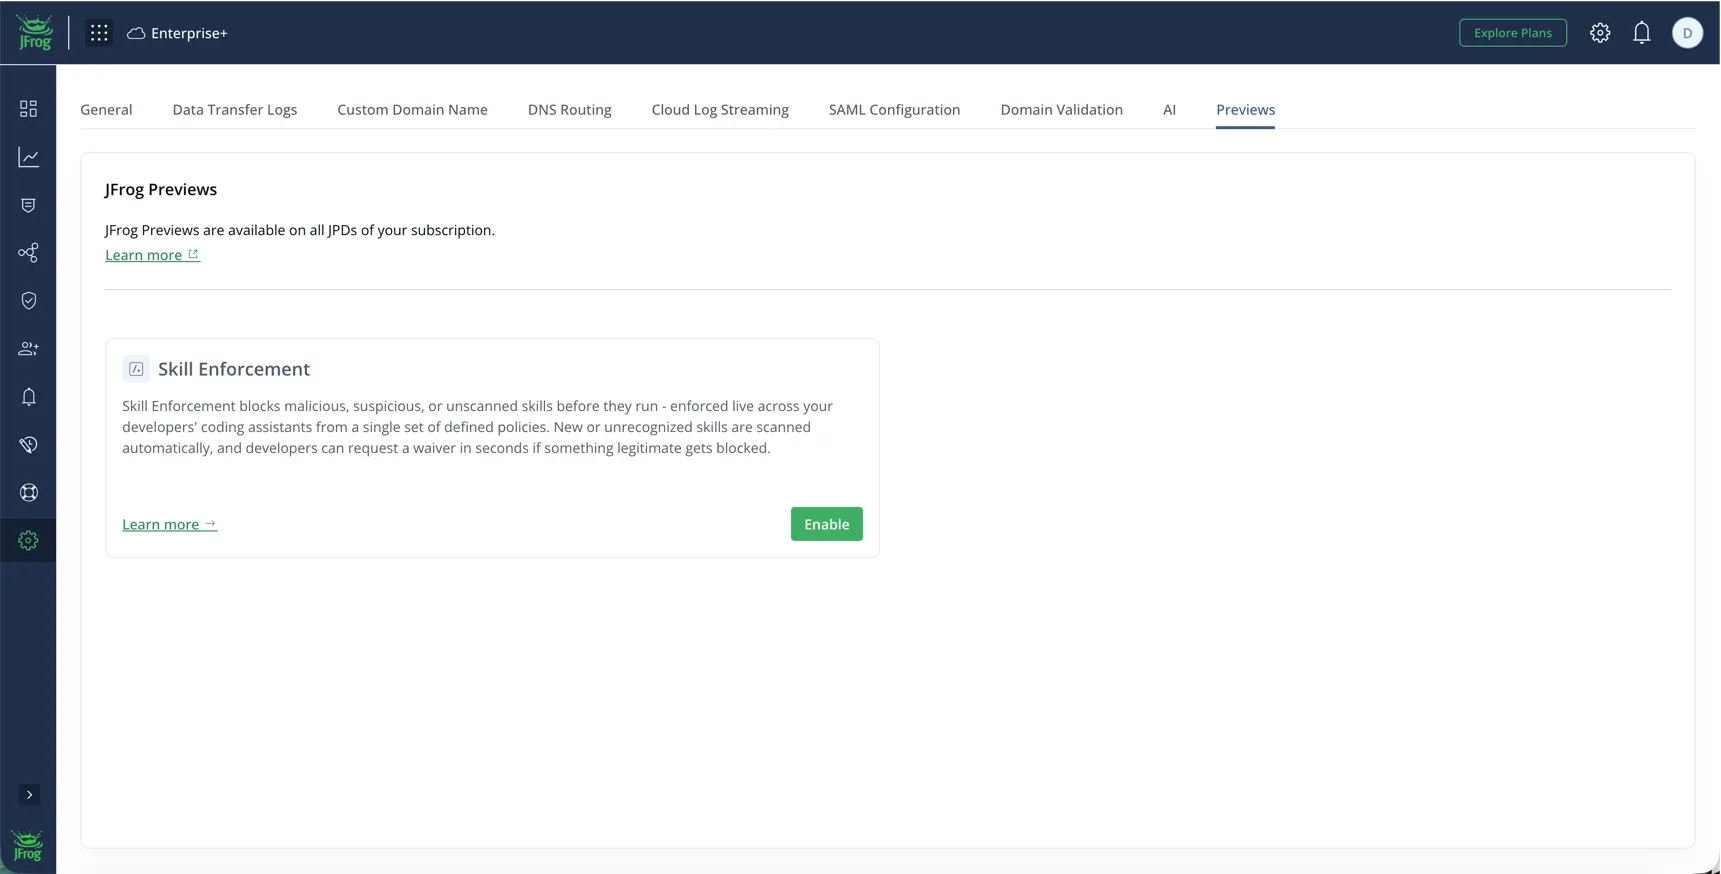This screenshot has height=874, width=1721.
Task: Click the JFrog Previews heading
Action: (161, 190)
